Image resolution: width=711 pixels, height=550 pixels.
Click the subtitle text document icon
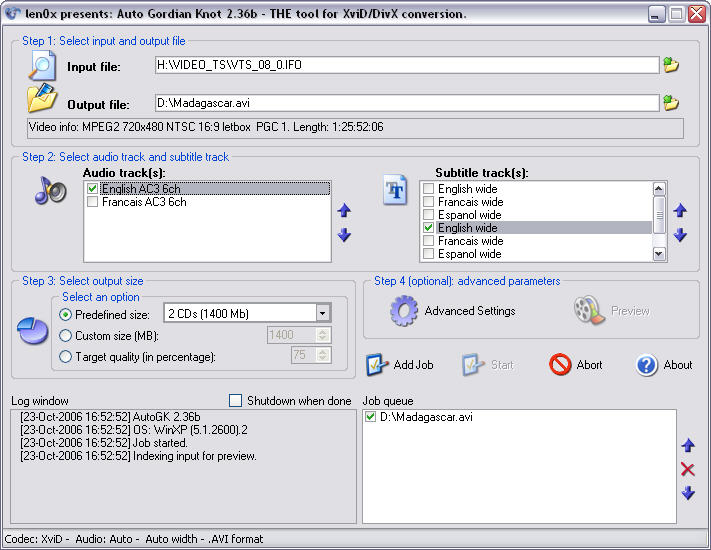[395, 190]
